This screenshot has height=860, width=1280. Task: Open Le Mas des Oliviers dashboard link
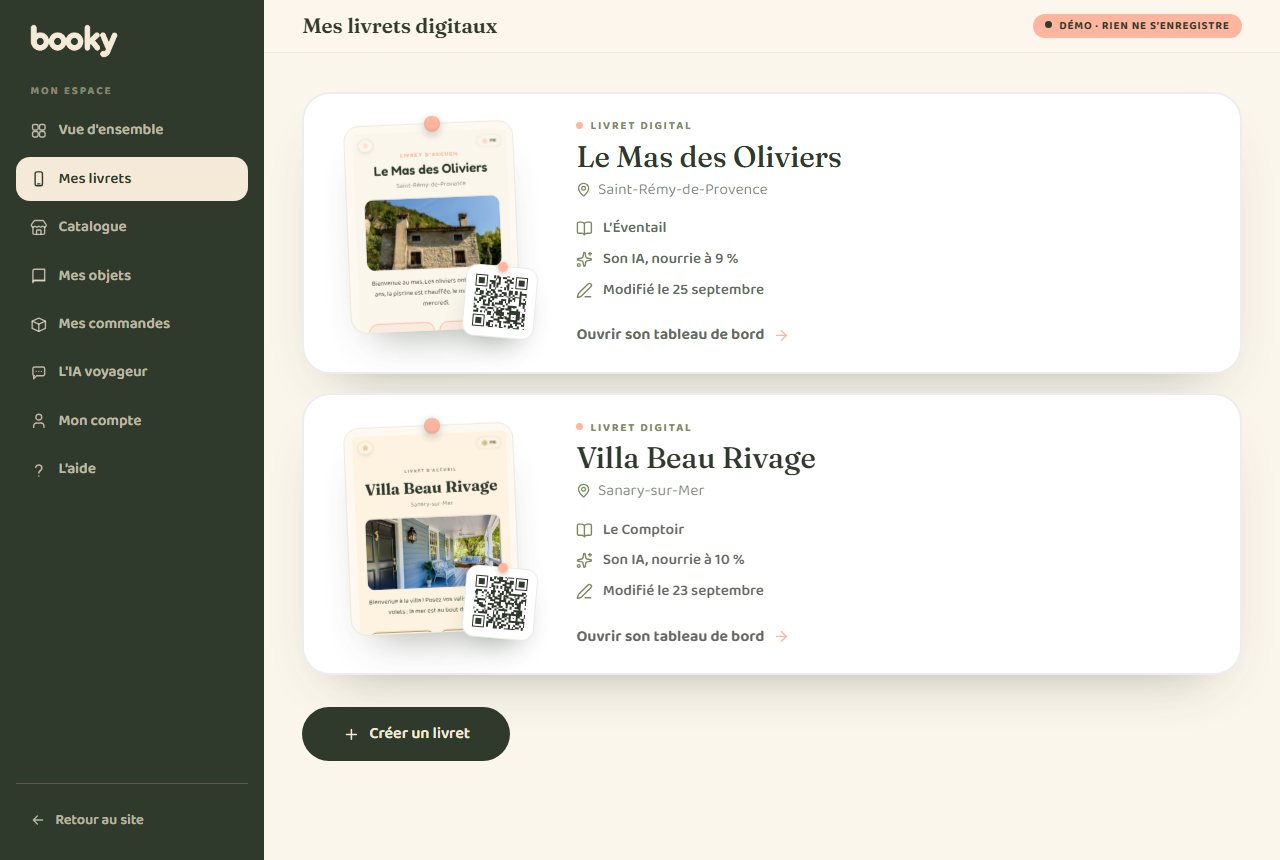683,335
